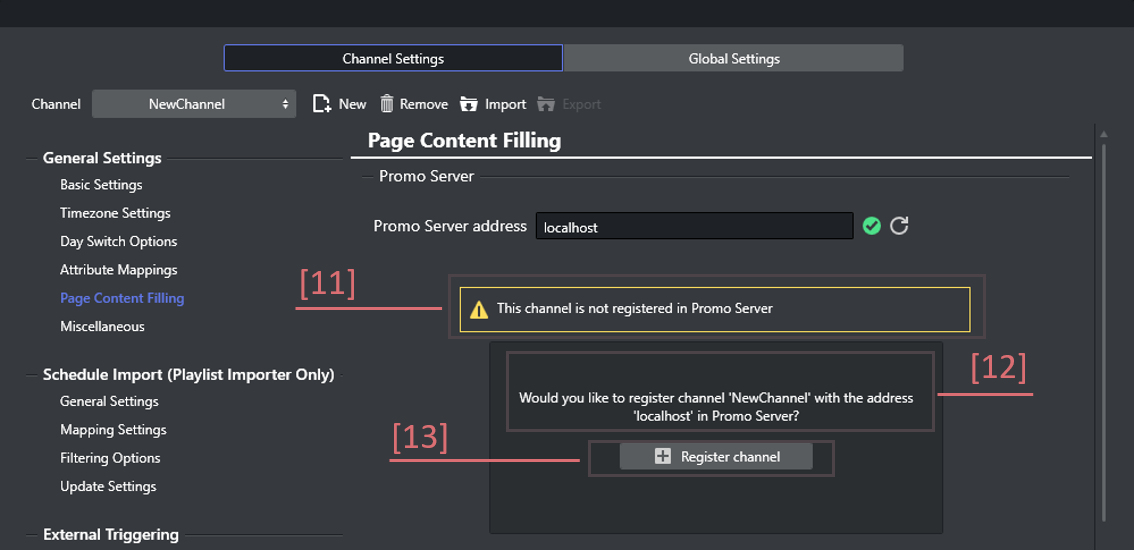The height and width of the screenshot is (552, 1135).
Task: Switch to the Global Settings tab
Action: click(733, 59)
